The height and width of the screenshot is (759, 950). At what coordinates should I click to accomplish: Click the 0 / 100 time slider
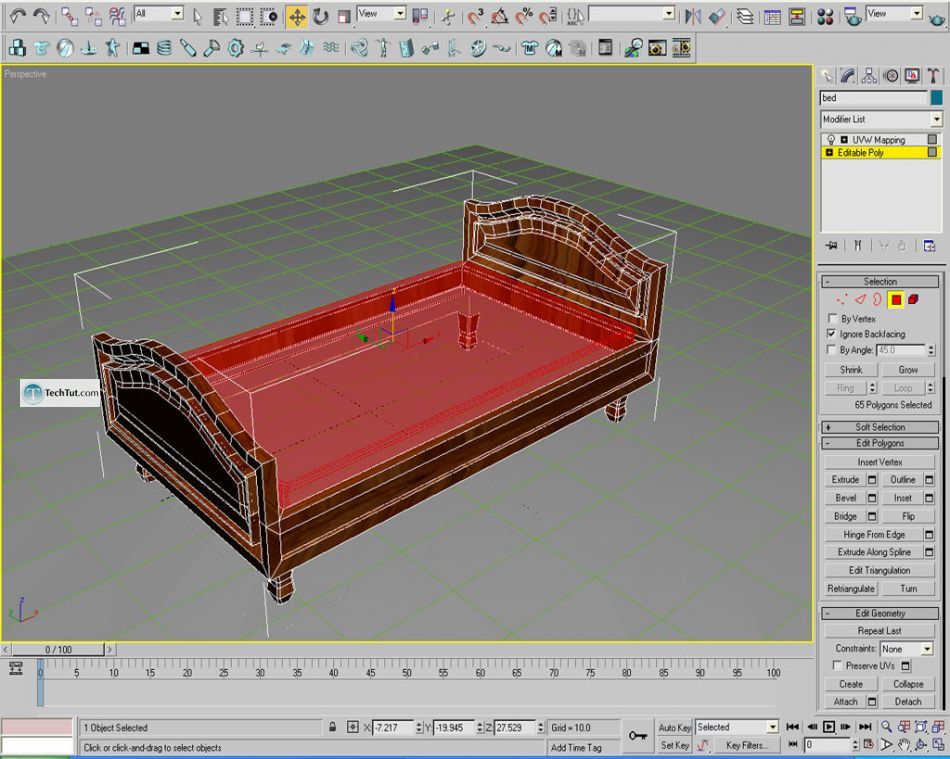click(58, 649)
